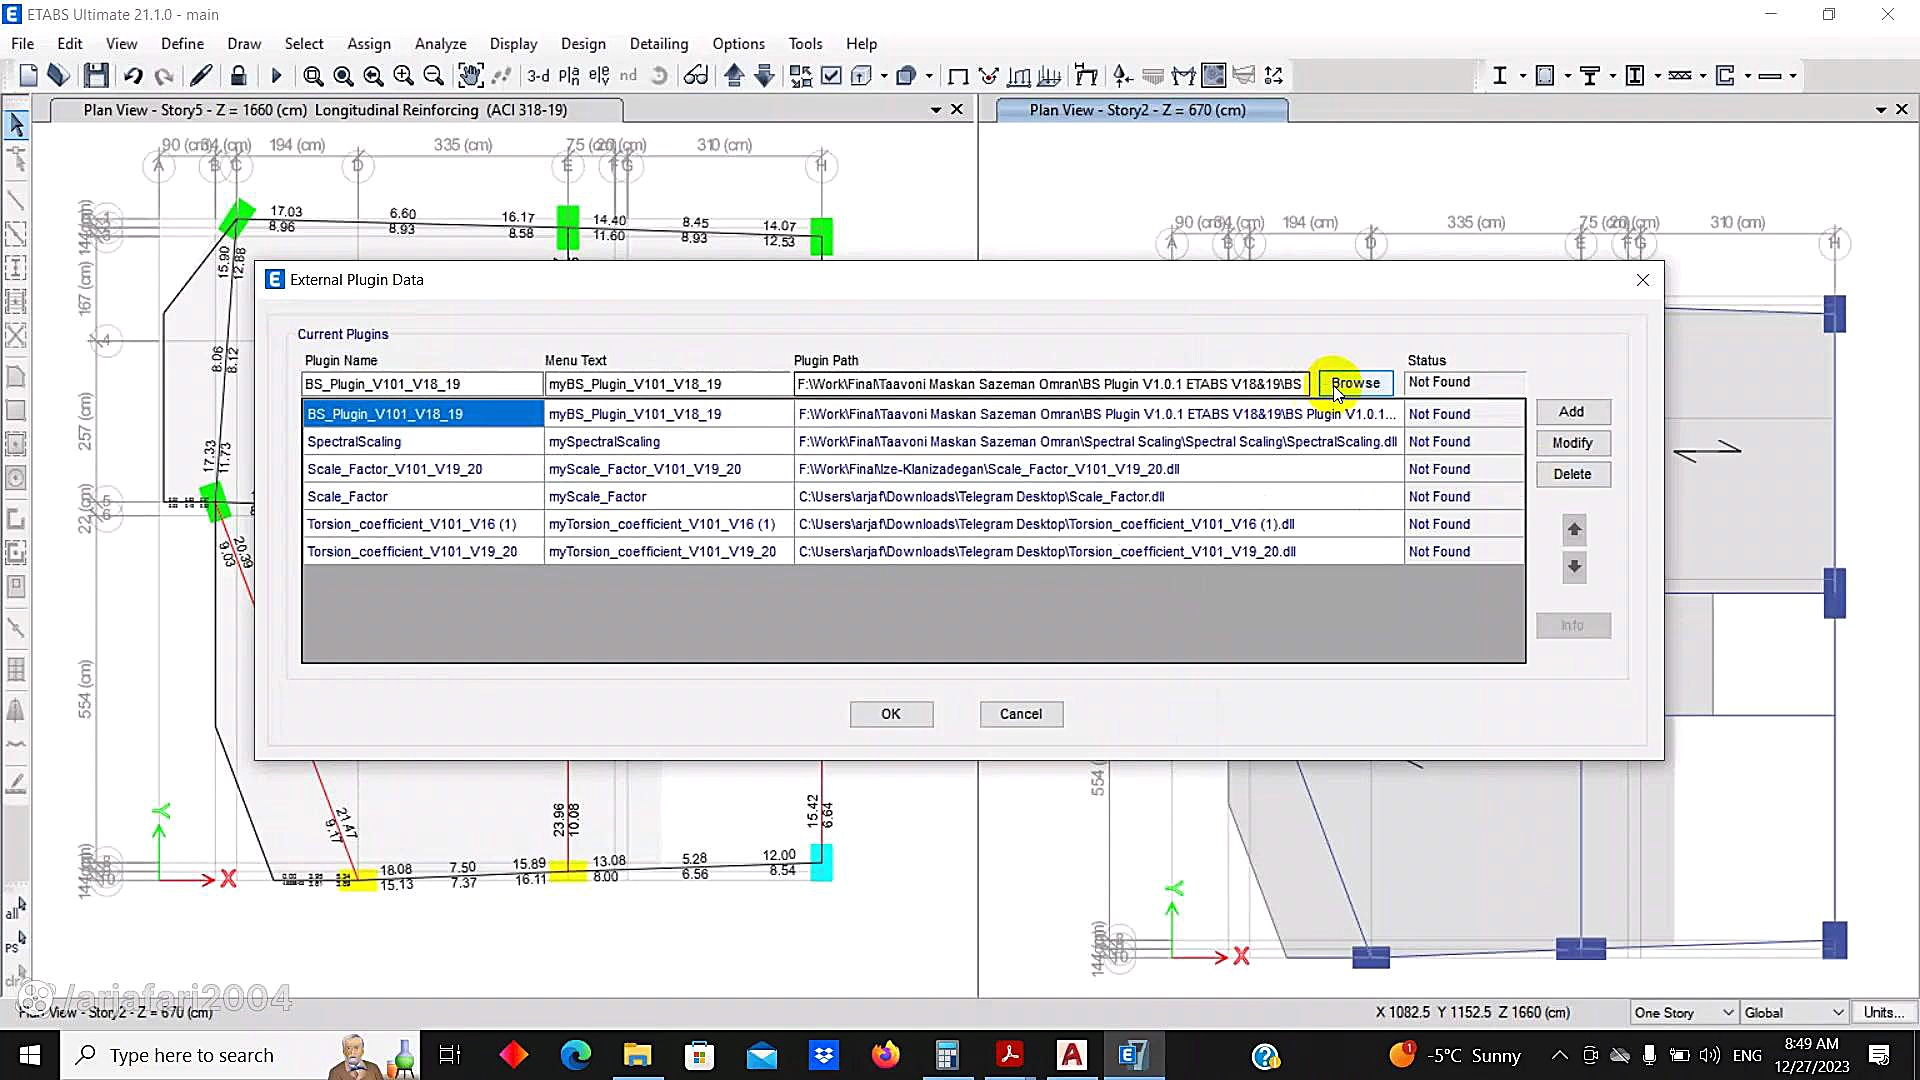This screenshot has width=1920, height=1080.
Task: Open the object shrink toggle dropdown arrow
Action: pos(929,76)
